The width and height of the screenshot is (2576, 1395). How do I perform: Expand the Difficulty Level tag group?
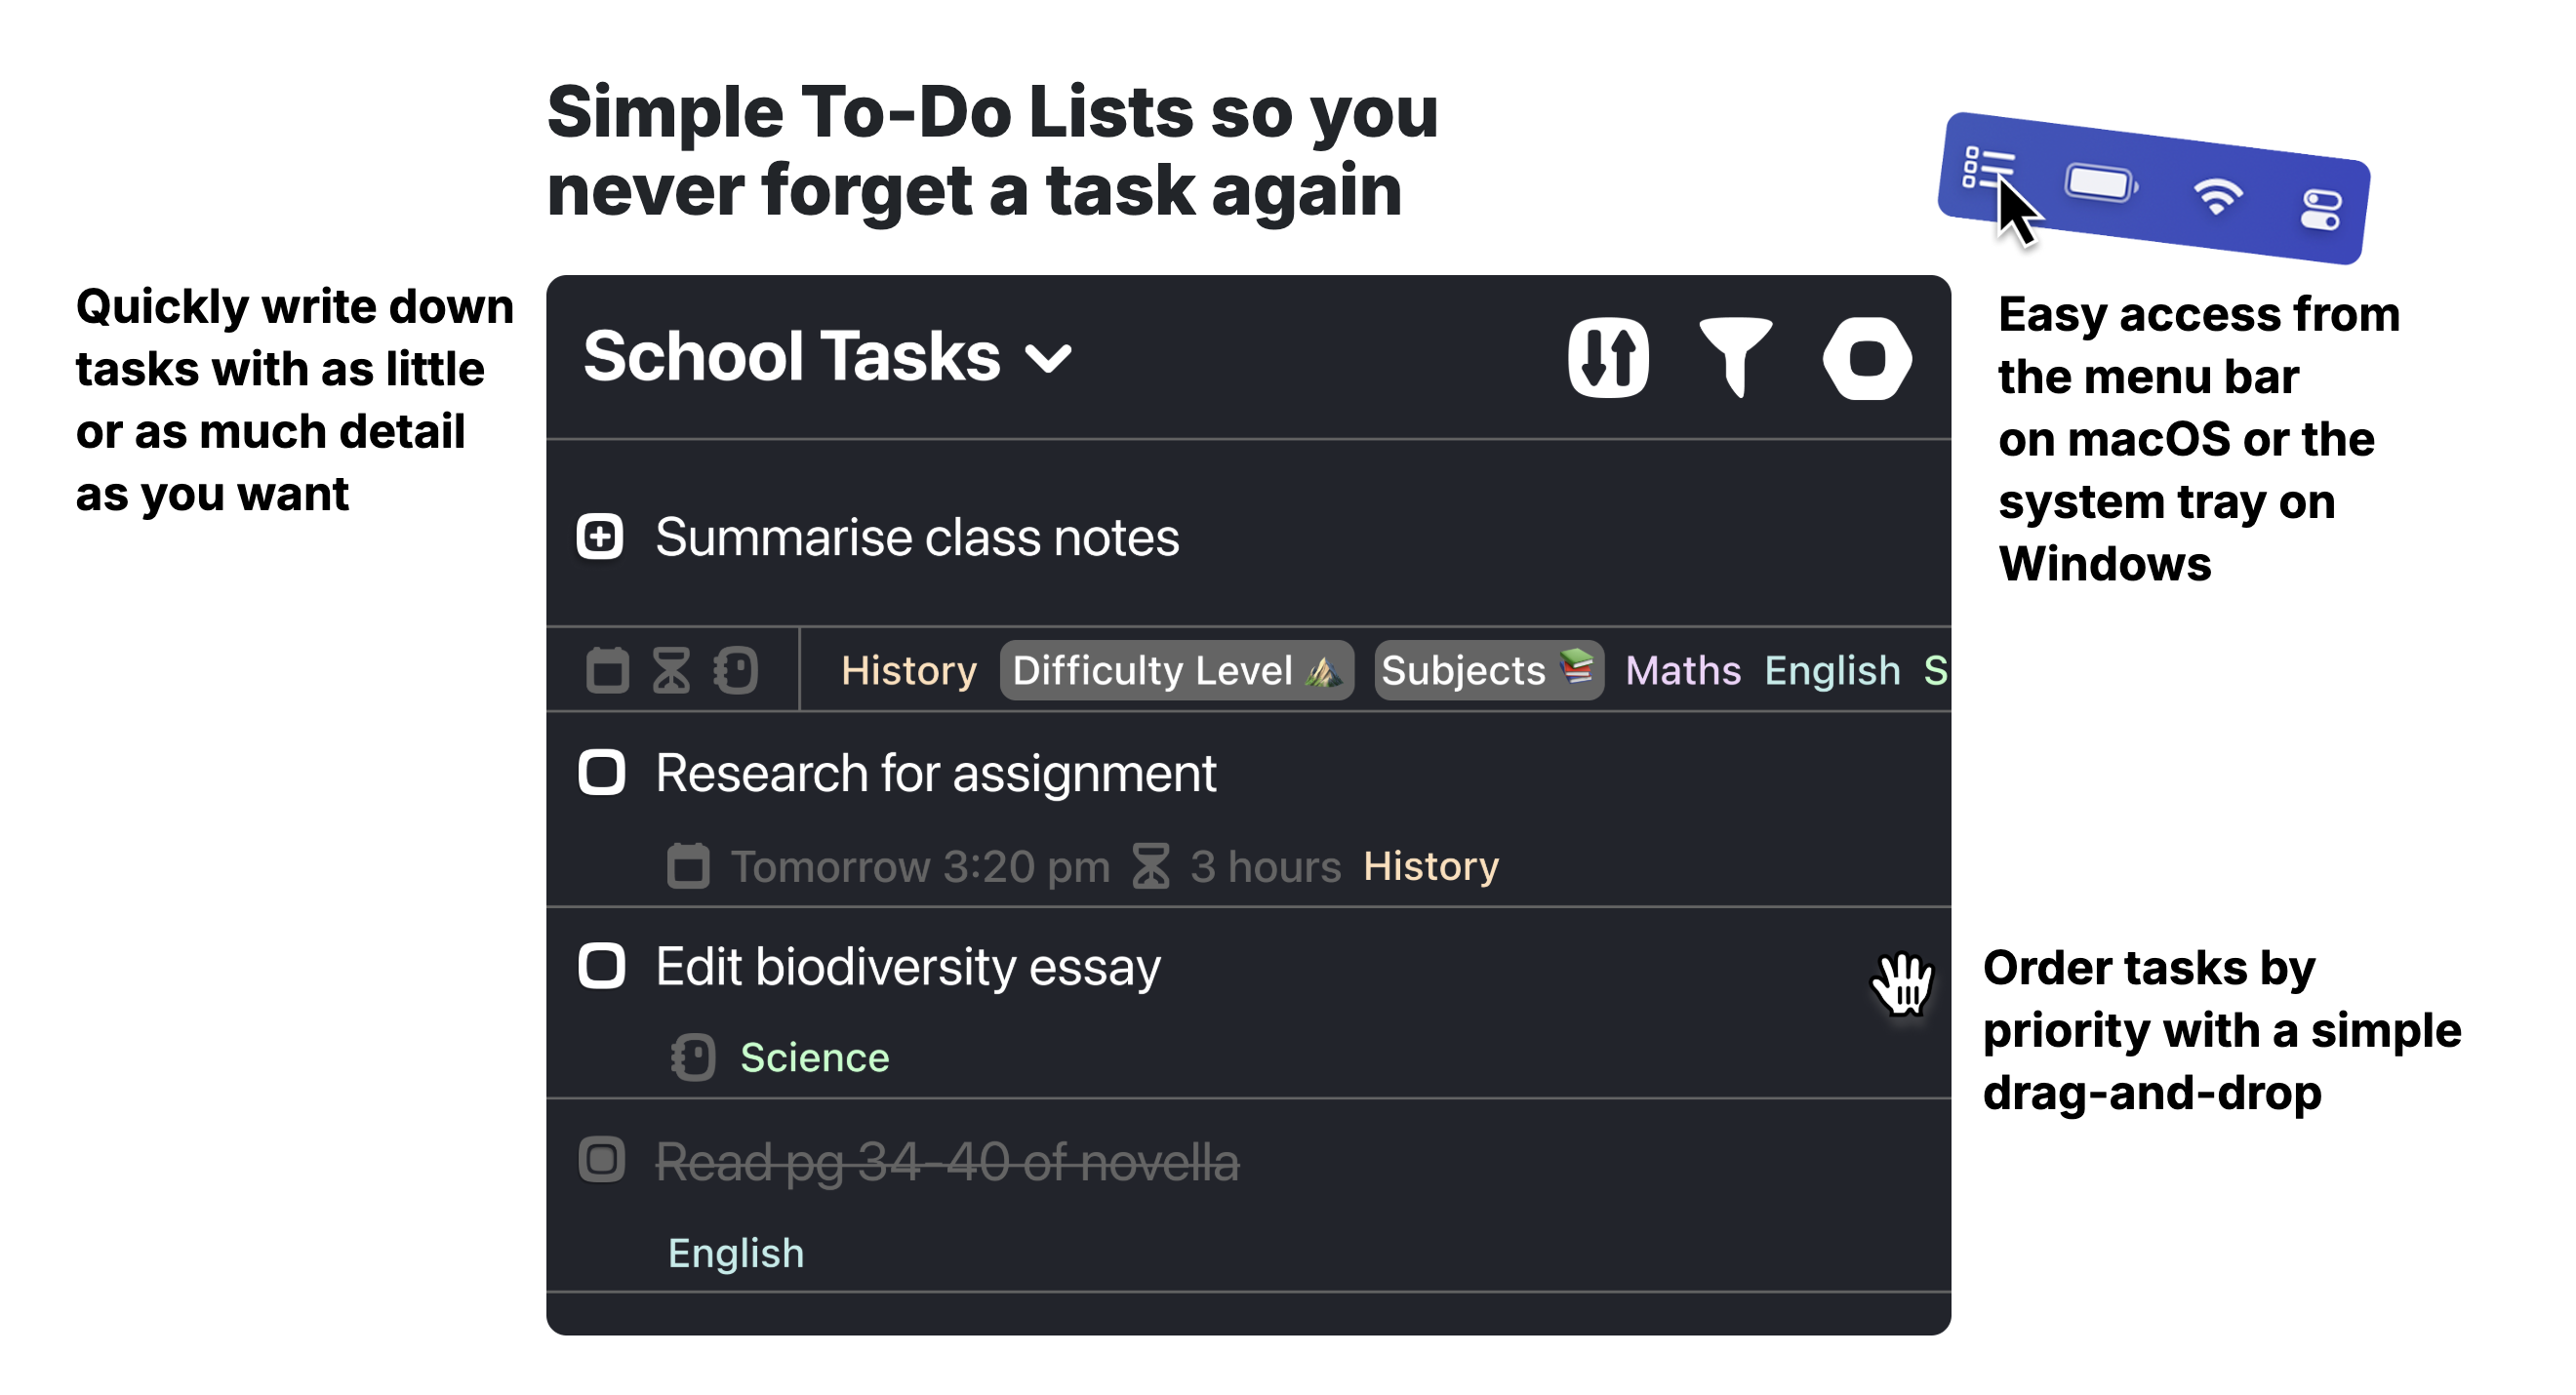[1177, 670]
